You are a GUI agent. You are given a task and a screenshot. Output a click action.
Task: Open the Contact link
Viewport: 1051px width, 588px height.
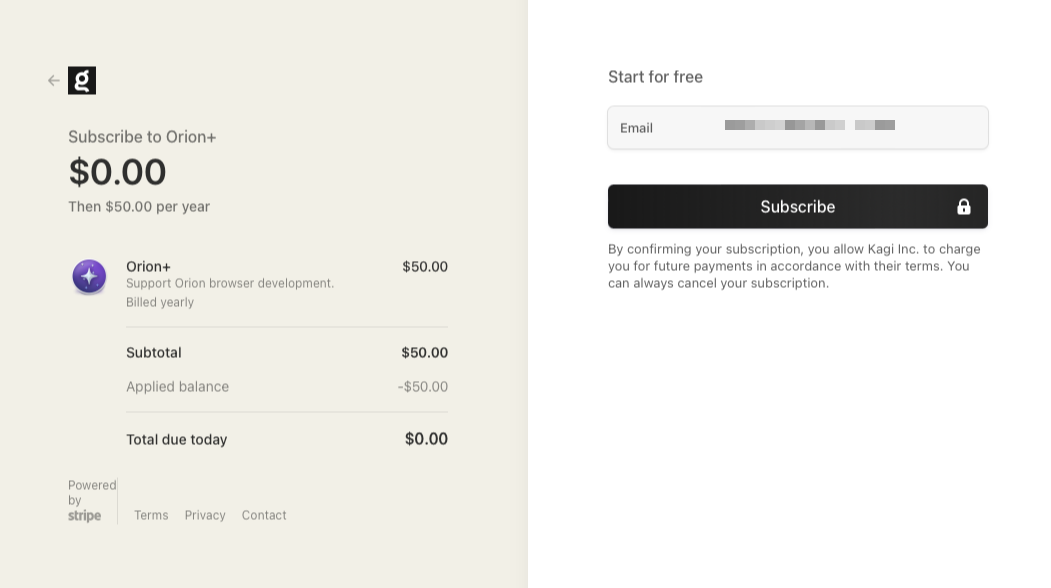coord(264,515)
